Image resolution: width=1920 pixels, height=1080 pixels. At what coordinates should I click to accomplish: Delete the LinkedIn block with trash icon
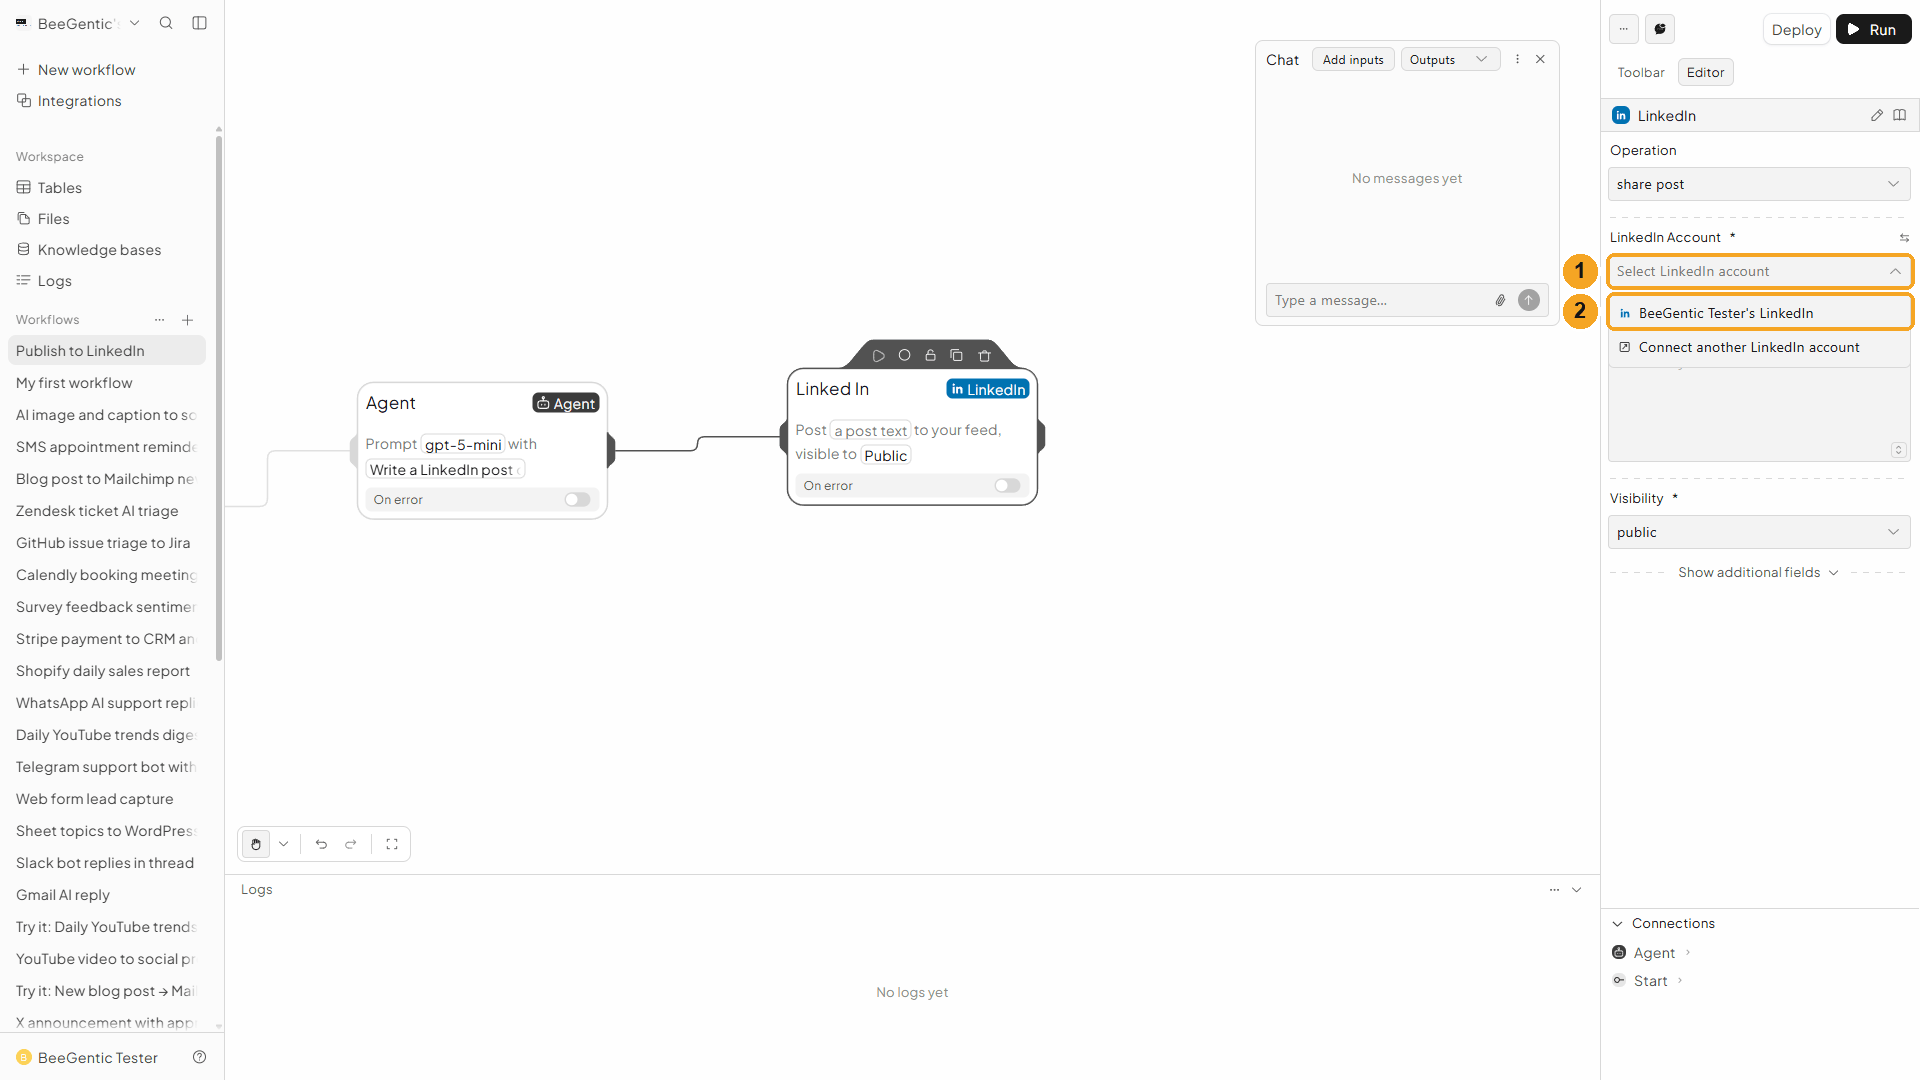984,356
